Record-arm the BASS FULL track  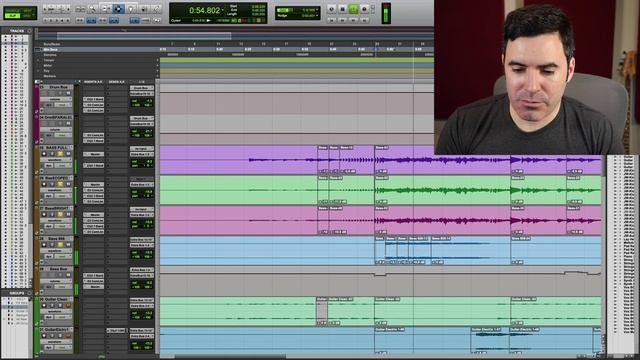pos(44,154)
